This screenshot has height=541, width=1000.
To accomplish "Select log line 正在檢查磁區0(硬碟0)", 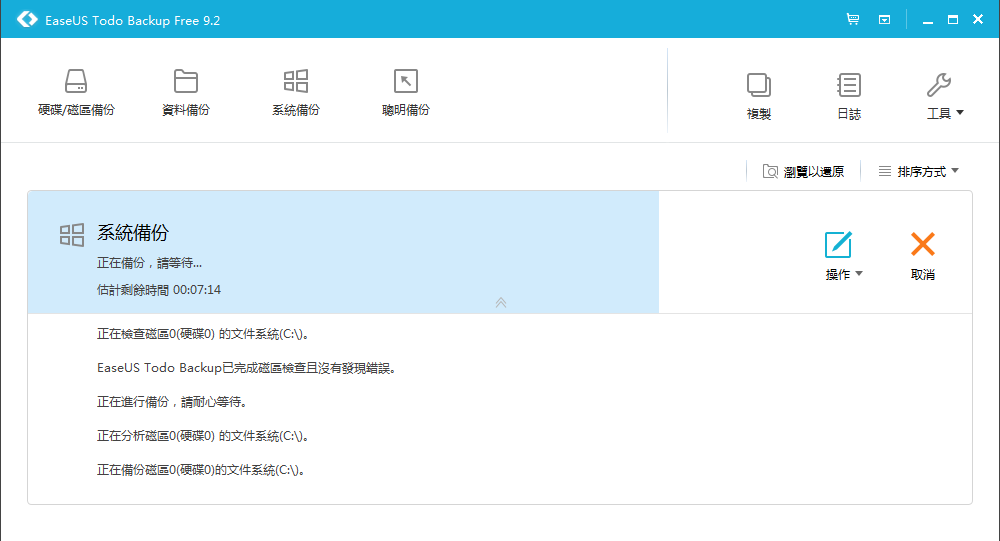I will [x=203, y=334].
